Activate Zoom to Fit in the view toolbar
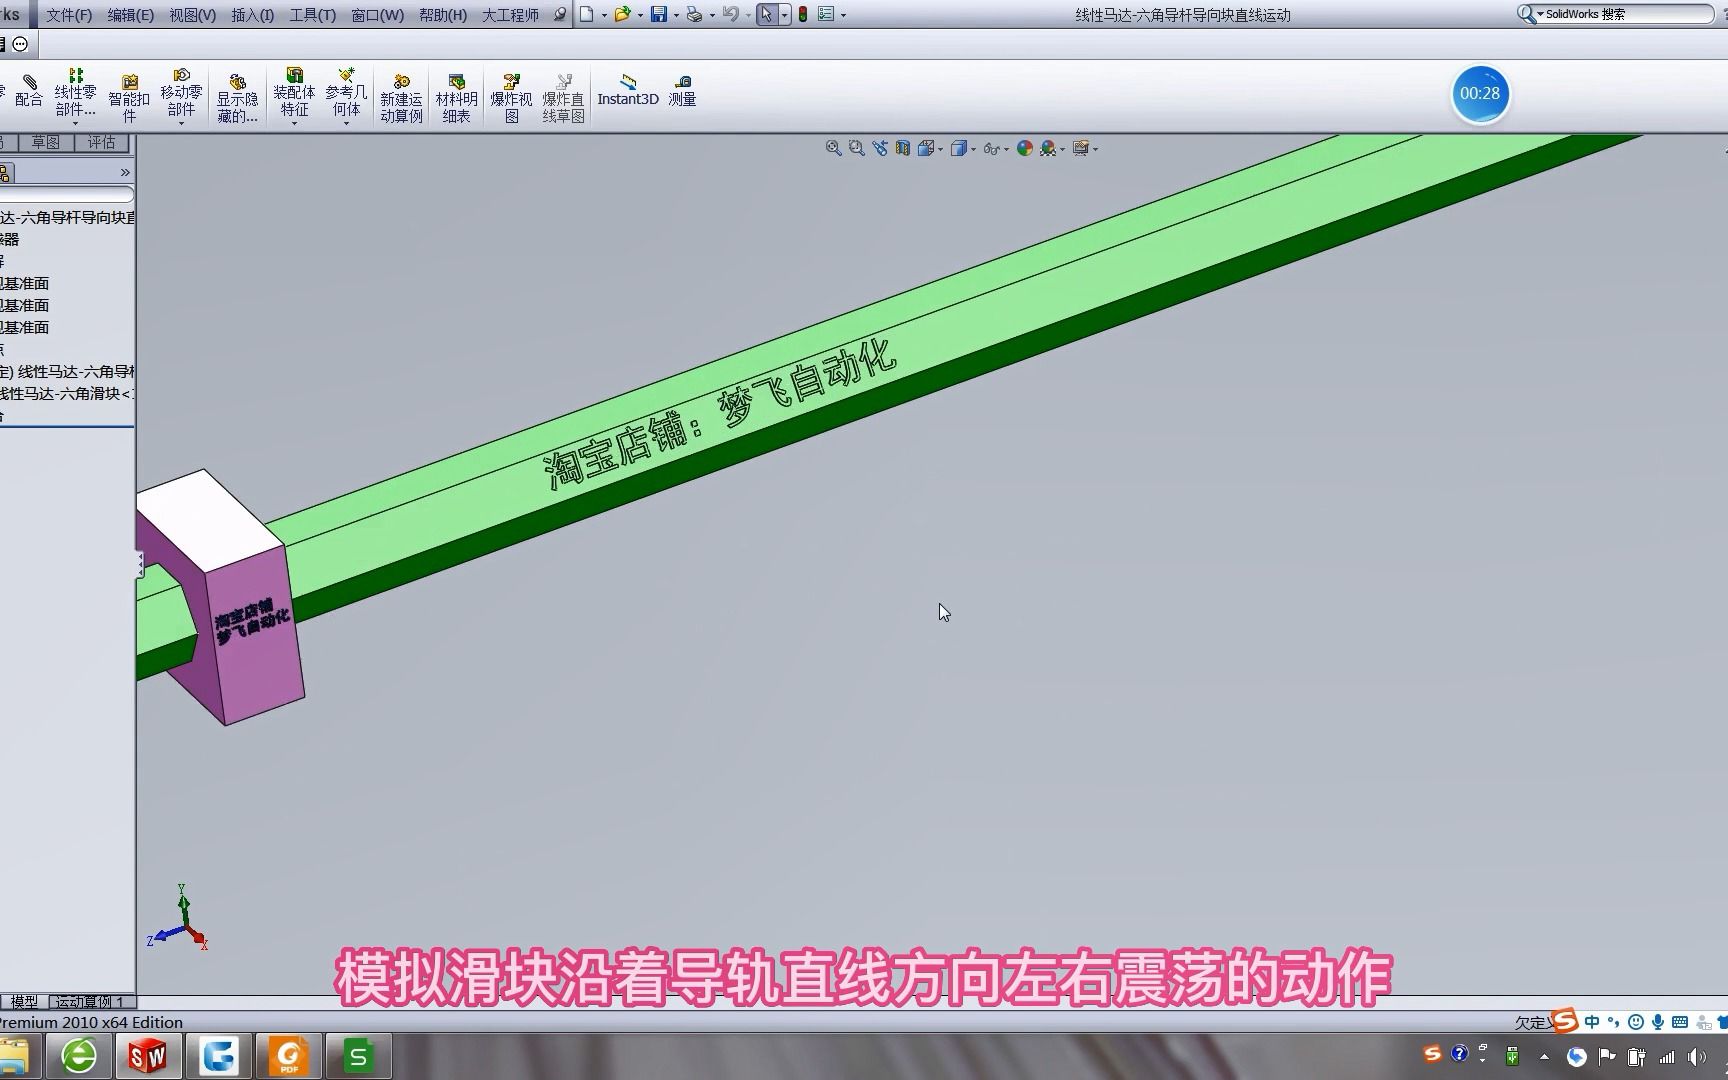The width and height of the screenshot is (1728, 1080). point(832,148)
